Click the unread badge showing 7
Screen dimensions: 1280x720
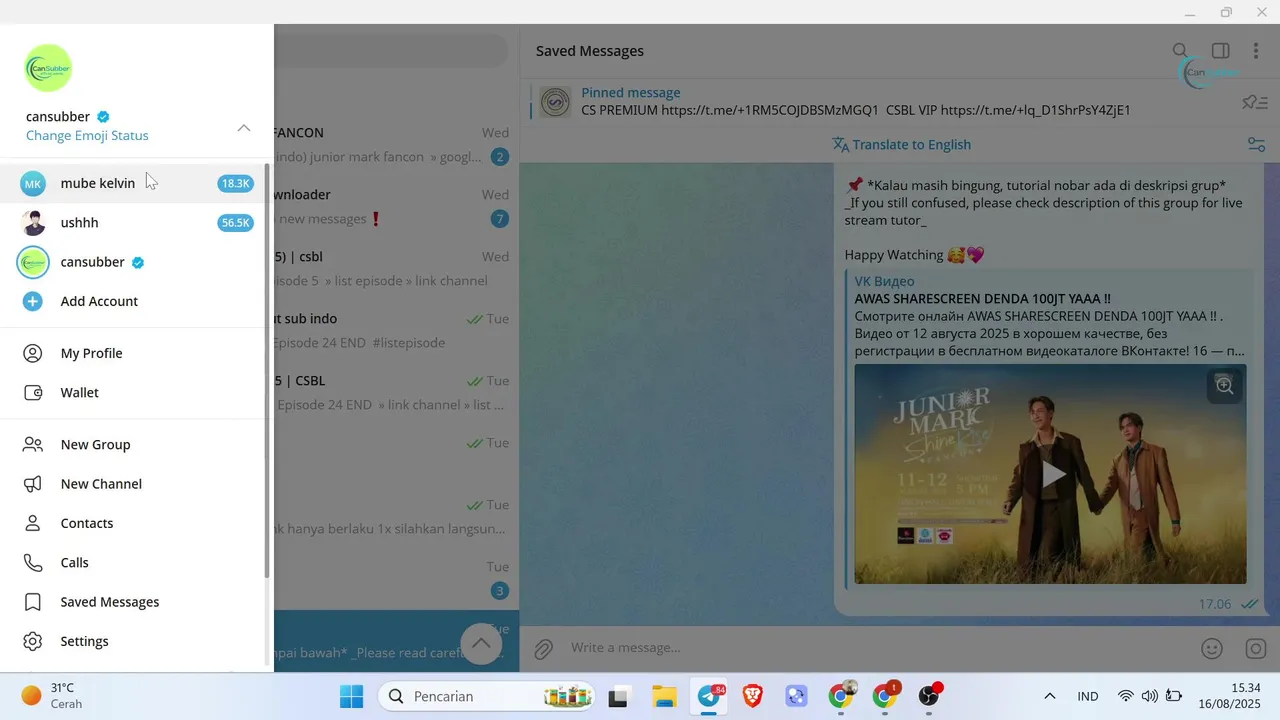(x=500, y=219)
